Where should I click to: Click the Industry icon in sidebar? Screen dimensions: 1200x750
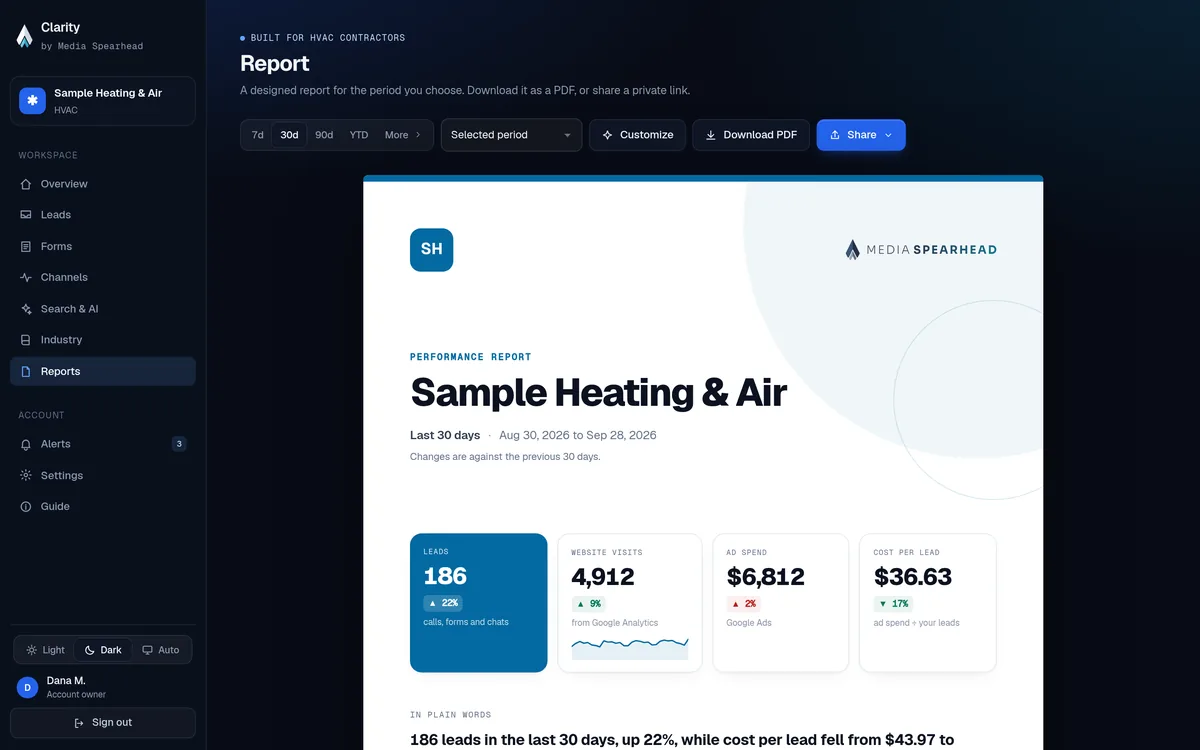(26, 340)
